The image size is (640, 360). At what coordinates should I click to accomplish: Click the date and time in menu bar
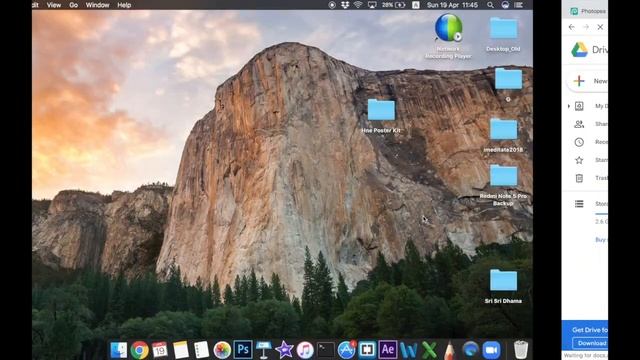[452, 5]
